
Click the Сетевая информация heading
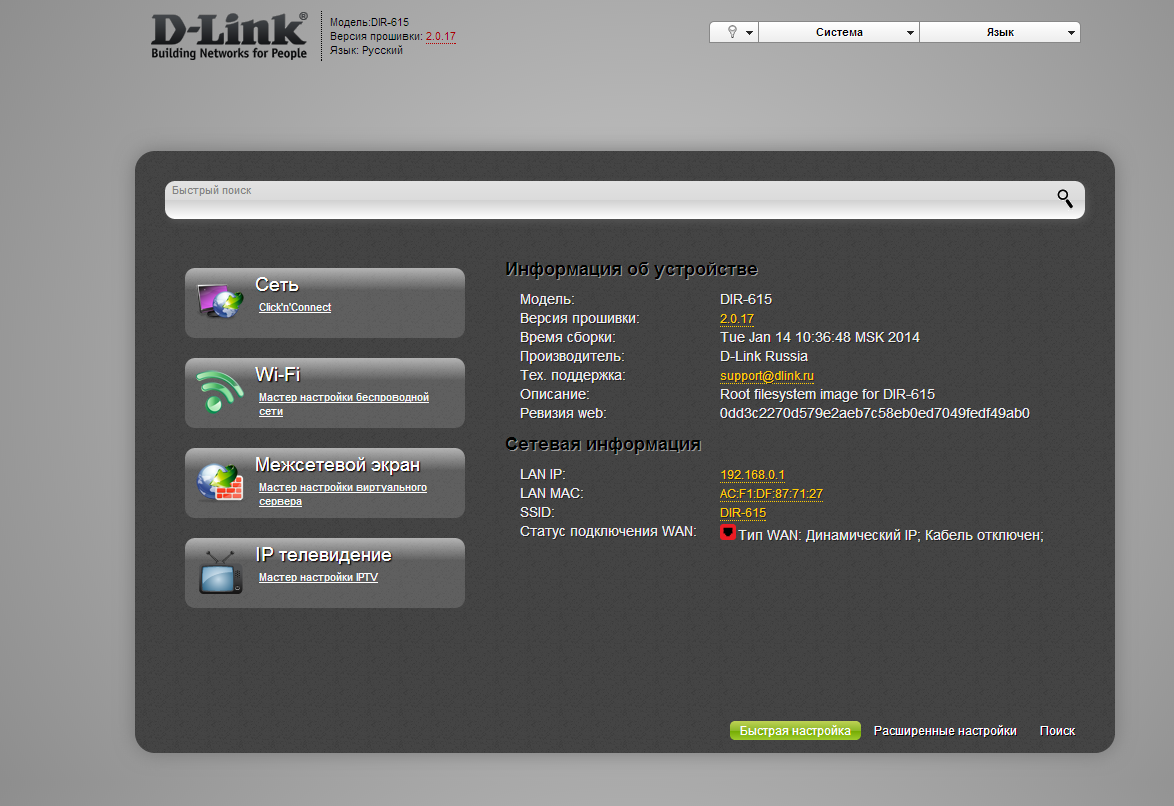[x=603, y=444]
